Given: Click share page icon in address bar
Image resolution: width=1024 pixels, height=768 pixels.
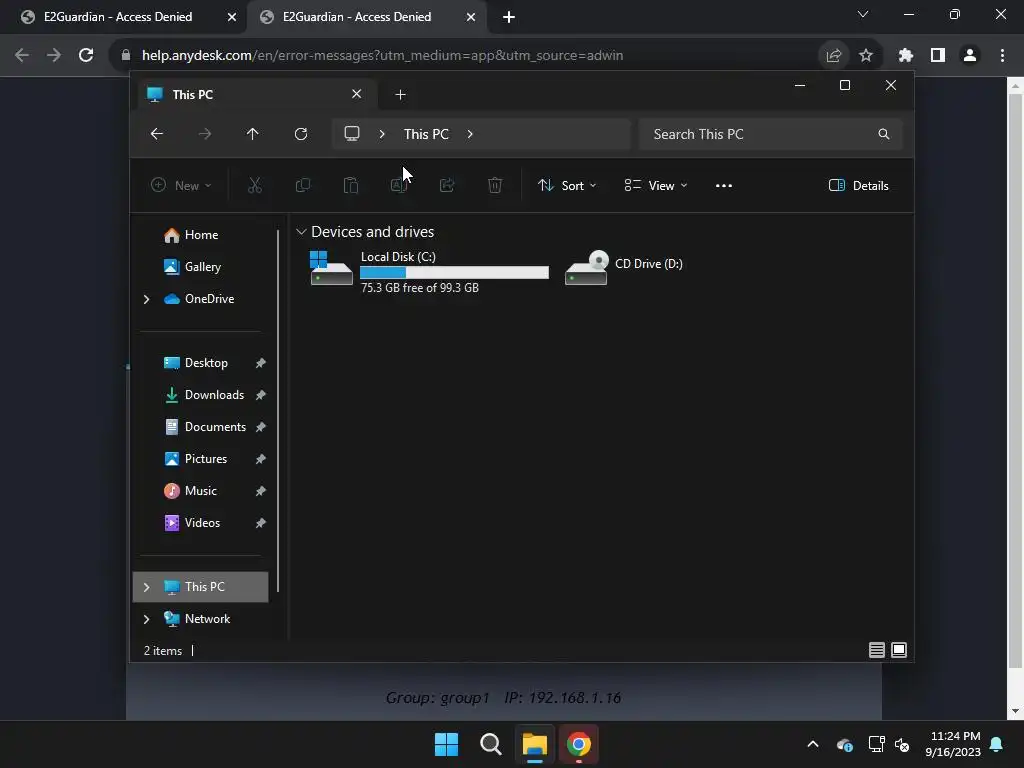Looking at the screenshot, I should coord(834,56).
